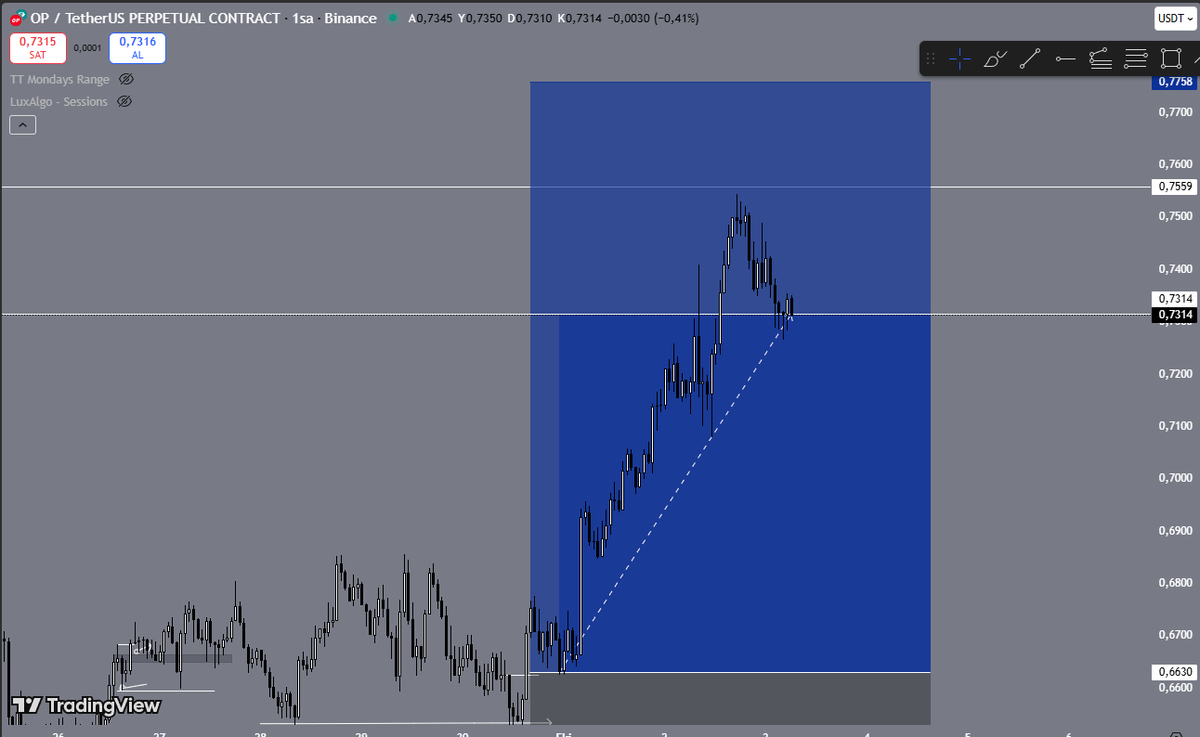Select the brush drawing tool
The height and width of the screenshot is (737, 1200).
pyautogui.click(x=995, y=59)
